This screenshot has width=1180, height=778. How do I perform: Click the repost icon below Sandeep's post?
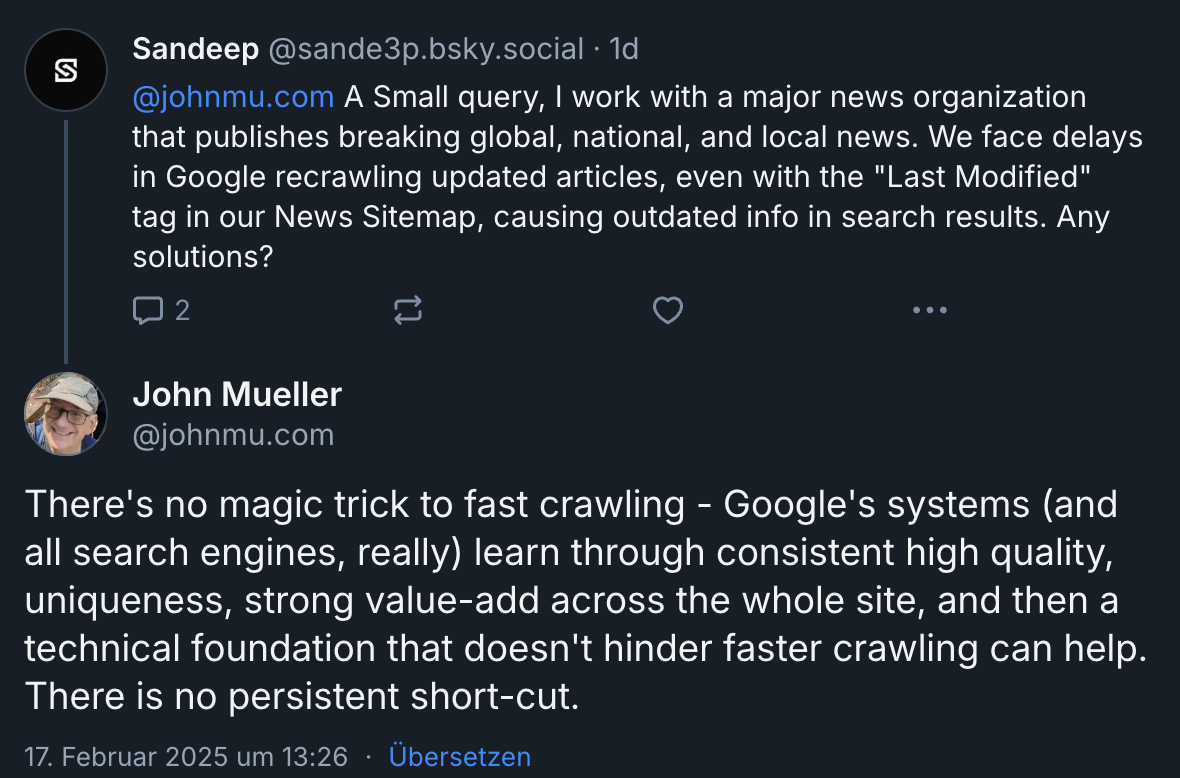(x=407, y=310)
